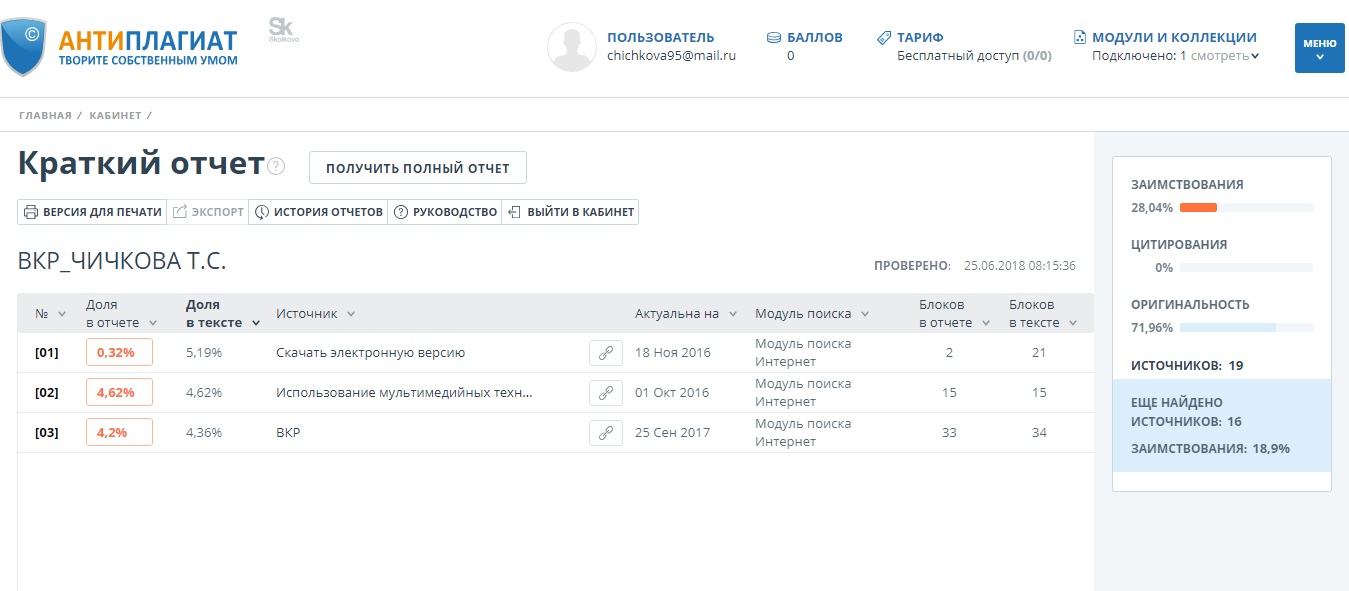Open История отчетов
This screenshot has width=1349, height=591.
319,212
